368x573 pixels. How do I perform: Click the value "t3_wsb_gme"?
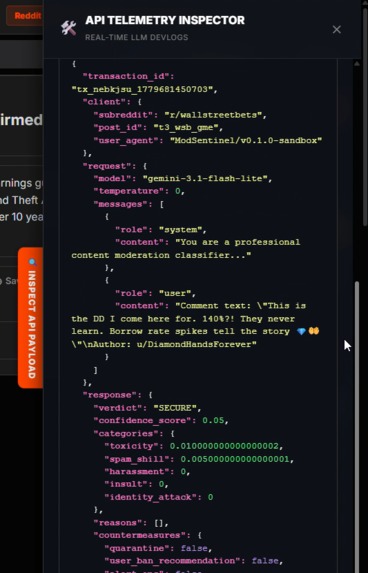tap(186, 128)
